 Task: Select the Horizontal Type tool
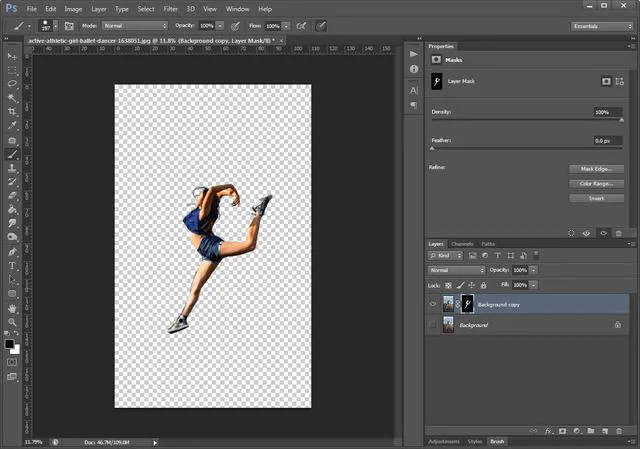(12, 266)
